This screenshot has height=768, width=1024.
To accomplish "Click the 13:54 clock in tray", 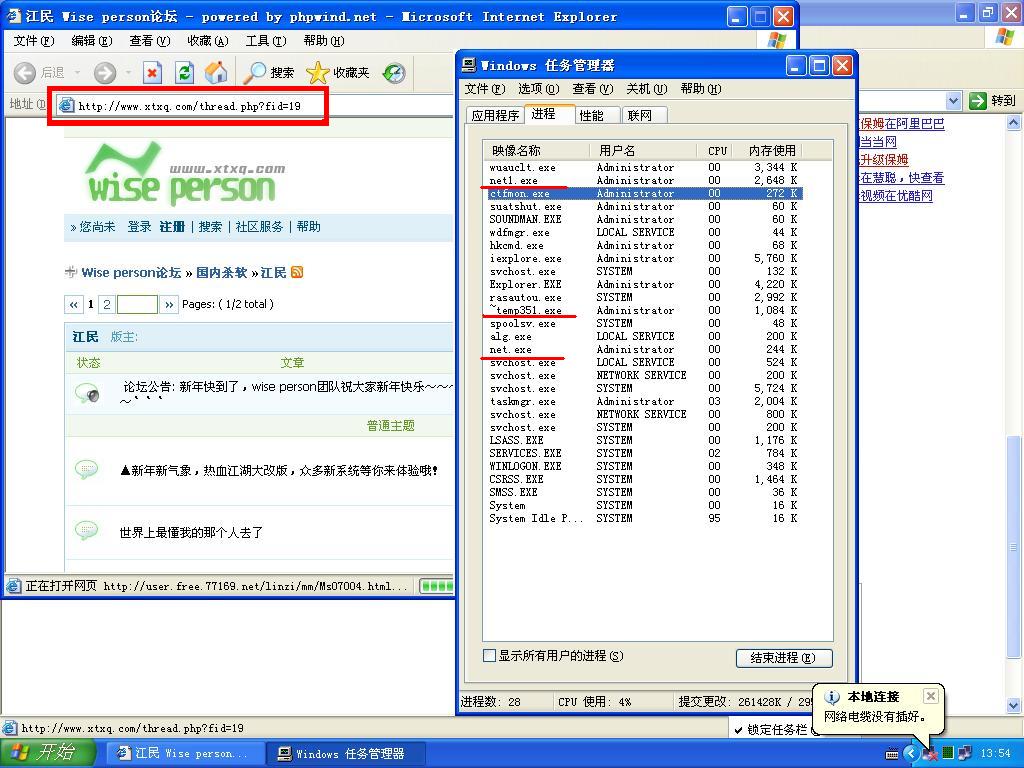I will click(995, 753).
